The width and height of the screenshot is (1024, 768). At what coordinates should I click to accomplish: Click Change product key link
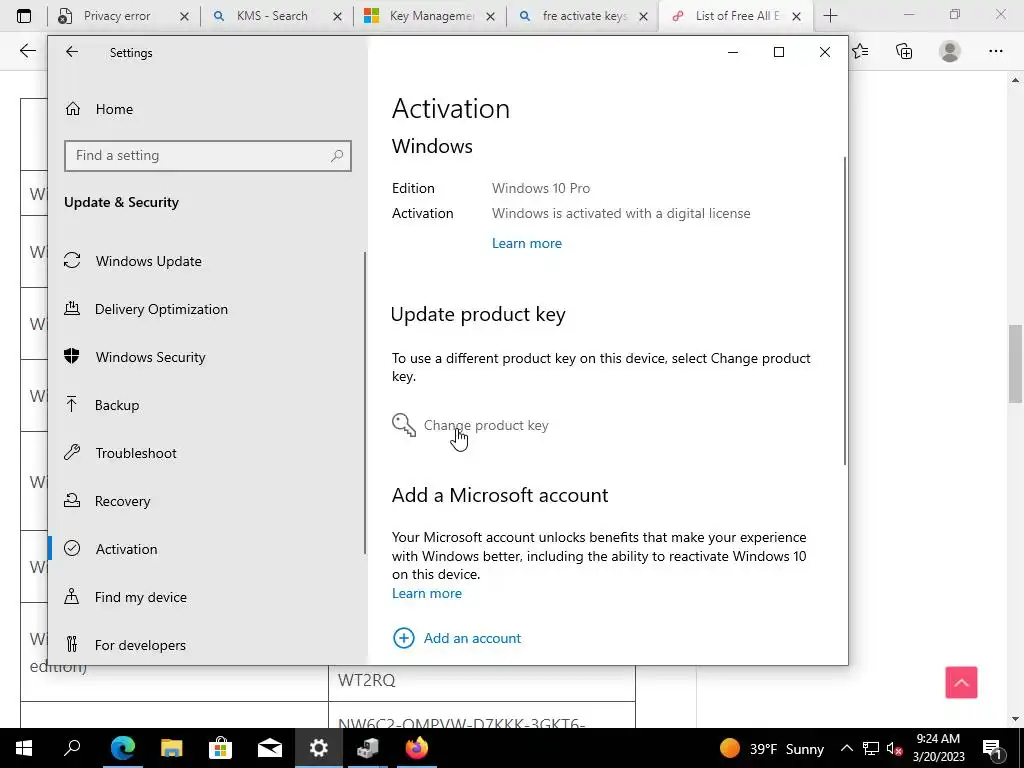tap(486, 425)
